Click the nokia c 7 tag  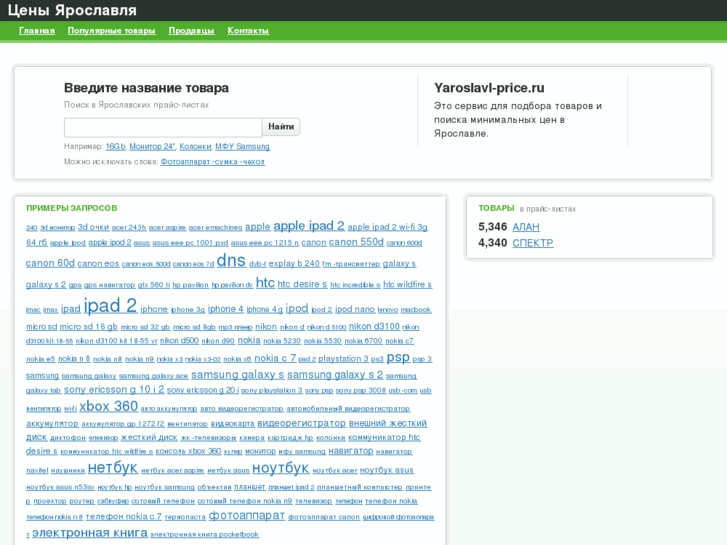pos(275,358)
